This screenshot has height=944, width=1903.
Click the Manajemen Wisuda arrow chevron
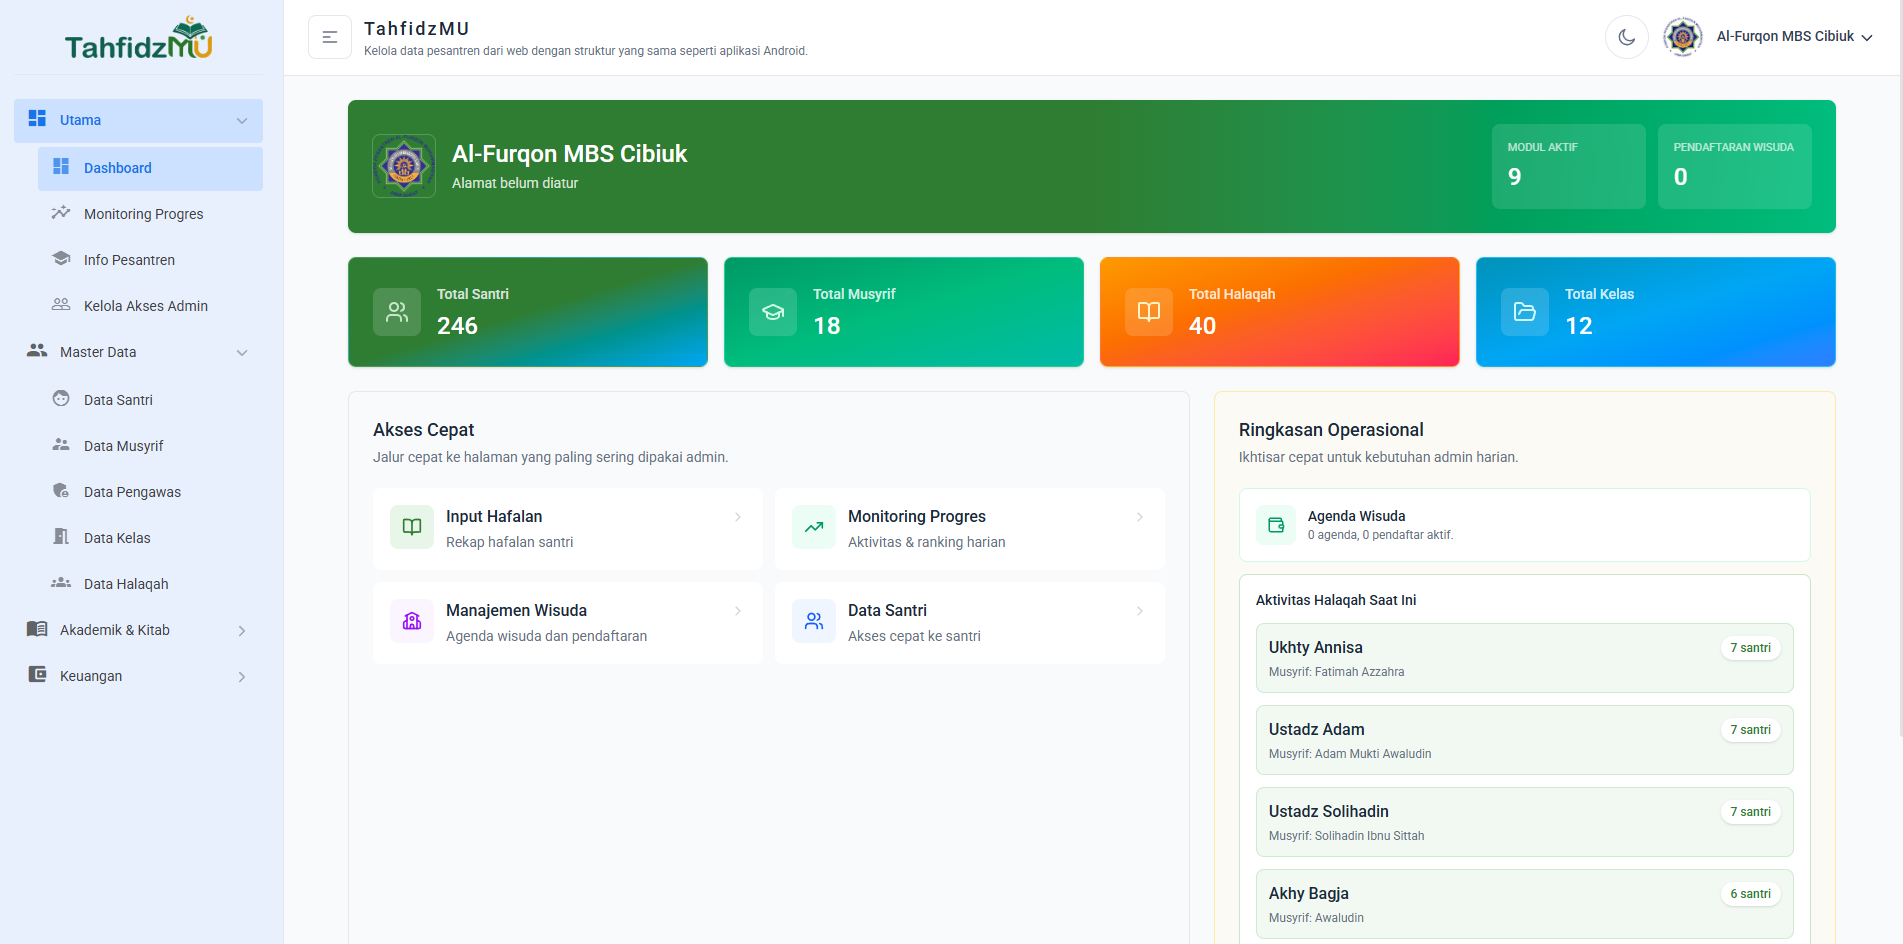pyautogui.click(x=738, y=611)
